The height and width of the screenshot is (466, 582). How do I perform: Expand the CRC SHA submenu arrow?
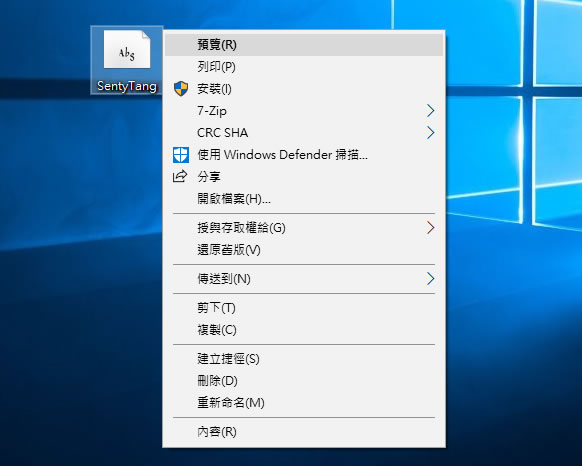tap(430, 133)
